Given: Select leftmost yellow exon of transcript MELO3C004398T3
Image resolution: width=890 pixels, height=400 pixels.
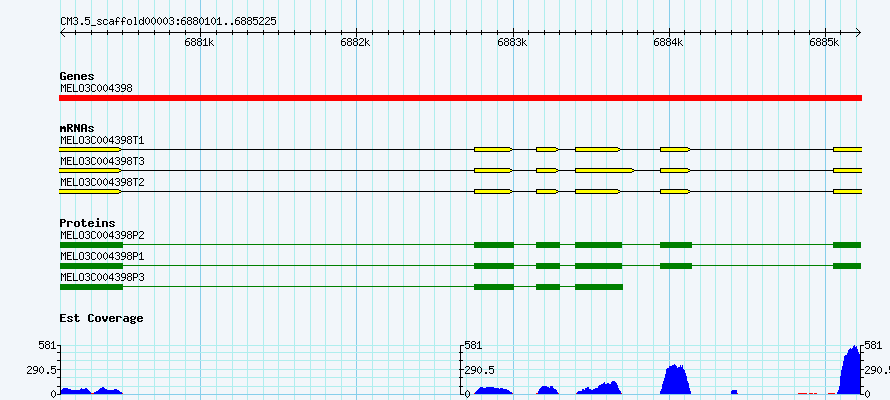Looking at the screenshot, I should point(90,170).
